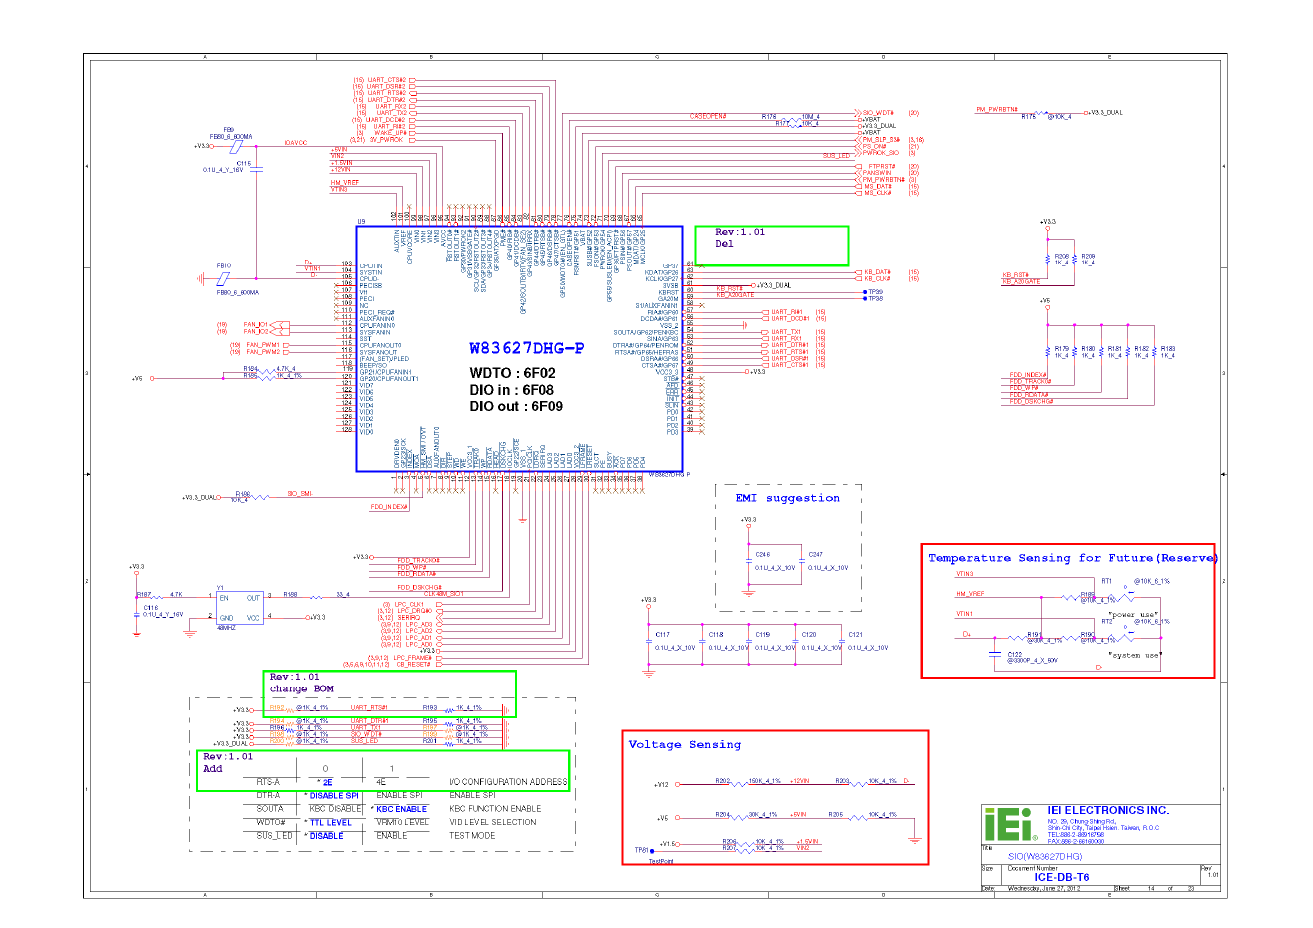Click the 'DIO in : 6F08' text
The height and width of the screenshot is (928, 1313).
(x=511, y=390)
